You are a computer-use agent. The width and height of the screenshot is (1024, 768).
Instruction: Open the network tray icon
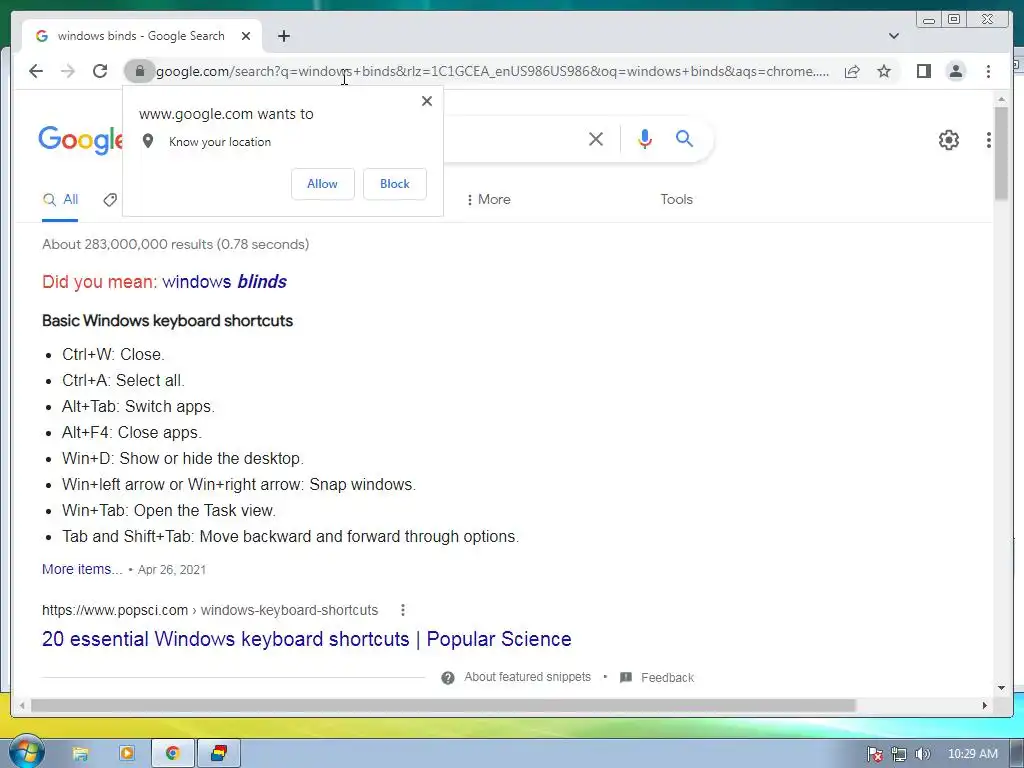point(899,754)
